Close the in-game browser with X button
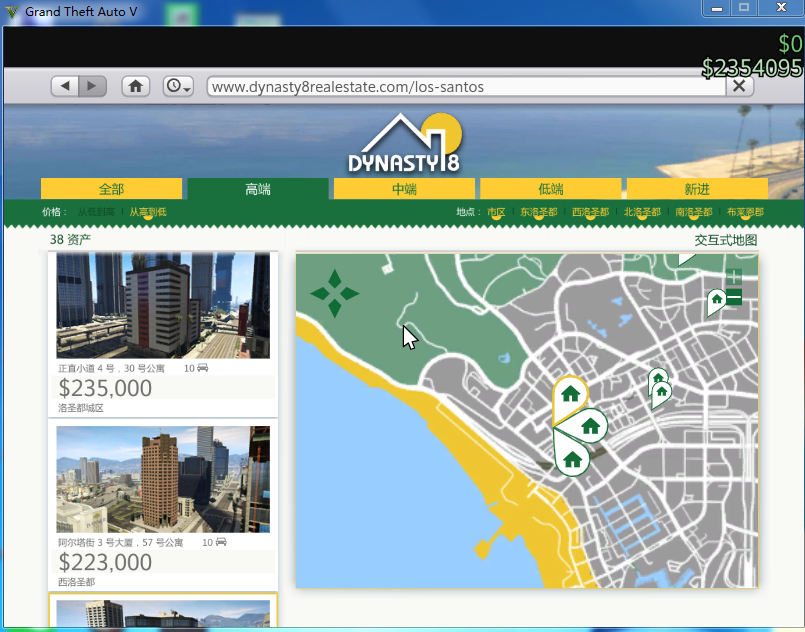805x632 pixels. click(739, 86)
